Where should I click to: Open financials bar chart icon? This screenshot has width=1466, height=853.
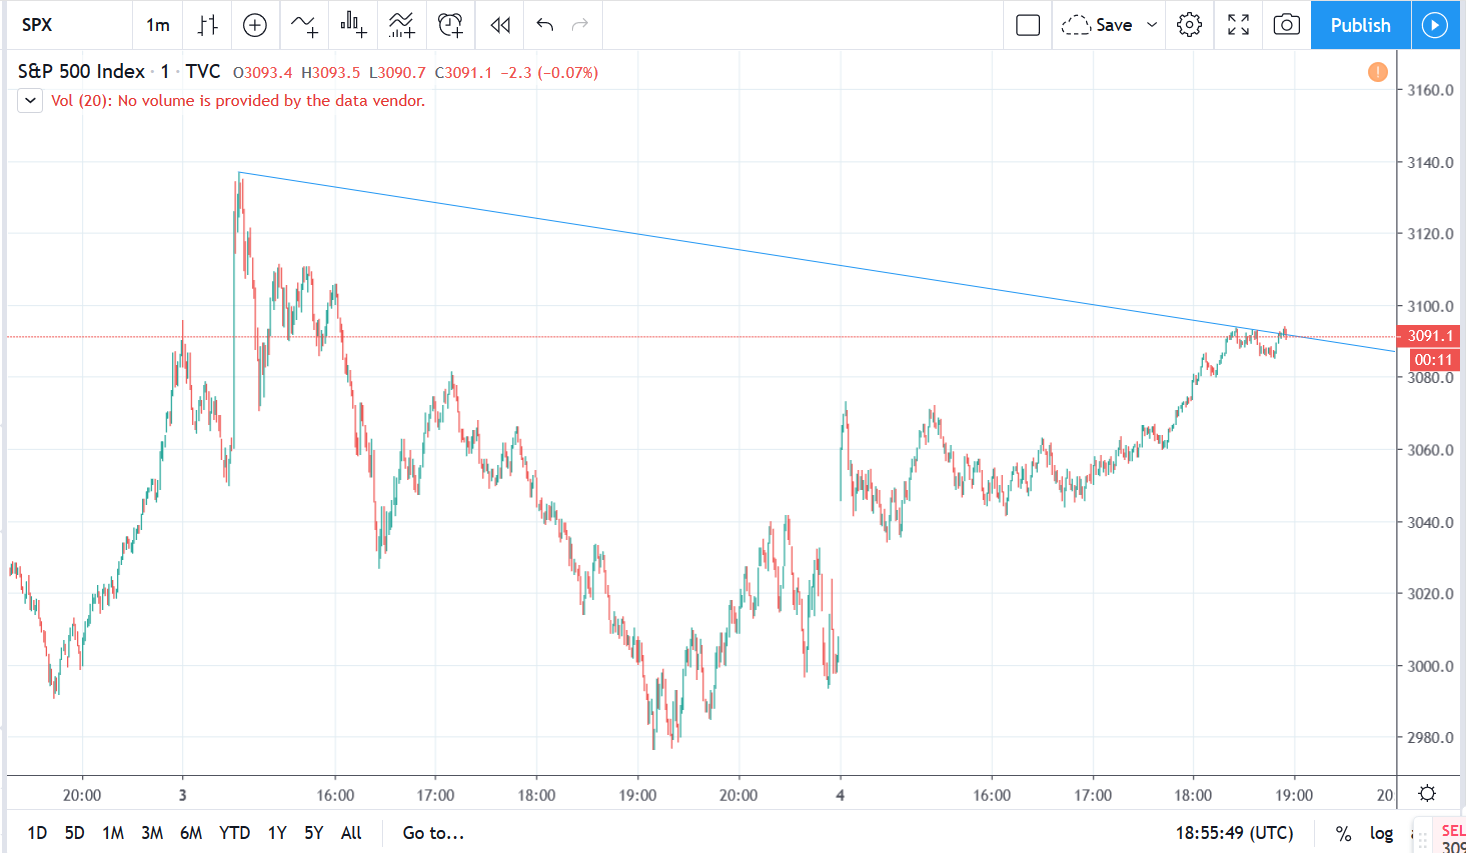(x=353, y=25)
